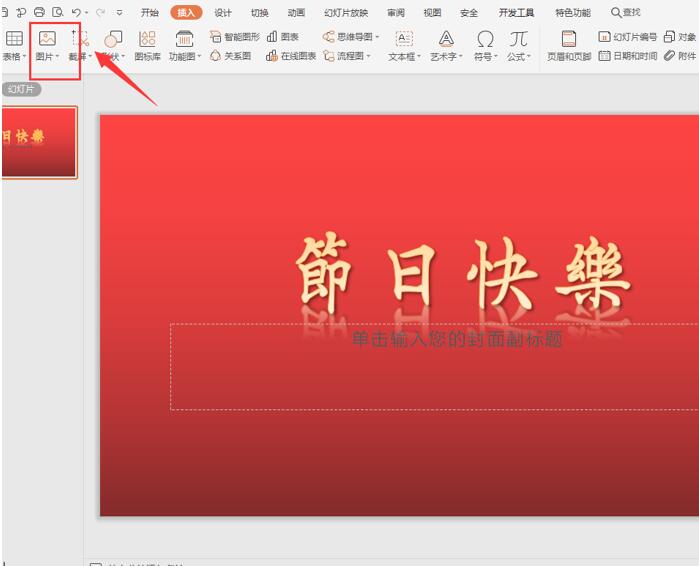Open the 审阅 review tab
Viewport: 699px width, 566px height.
(395, 12)
